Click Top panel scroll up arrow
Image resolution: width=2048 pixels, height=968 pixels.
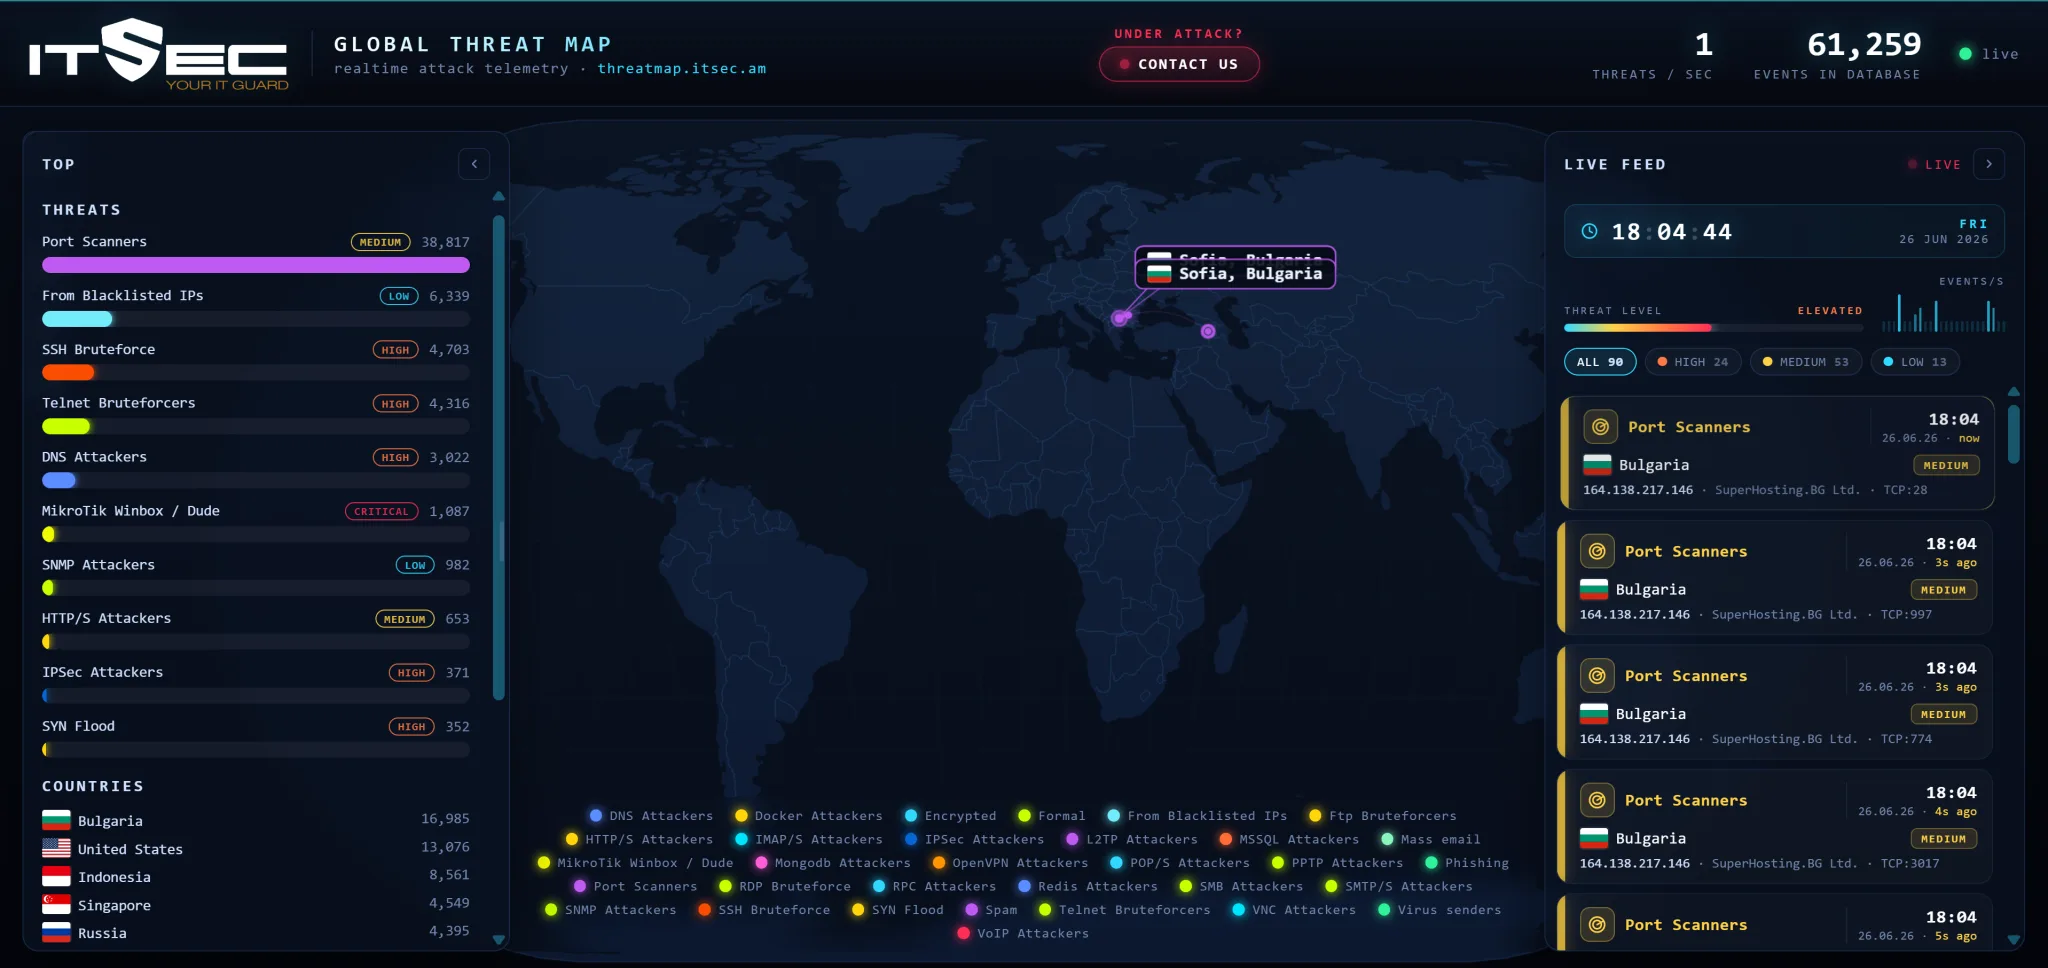499,196
